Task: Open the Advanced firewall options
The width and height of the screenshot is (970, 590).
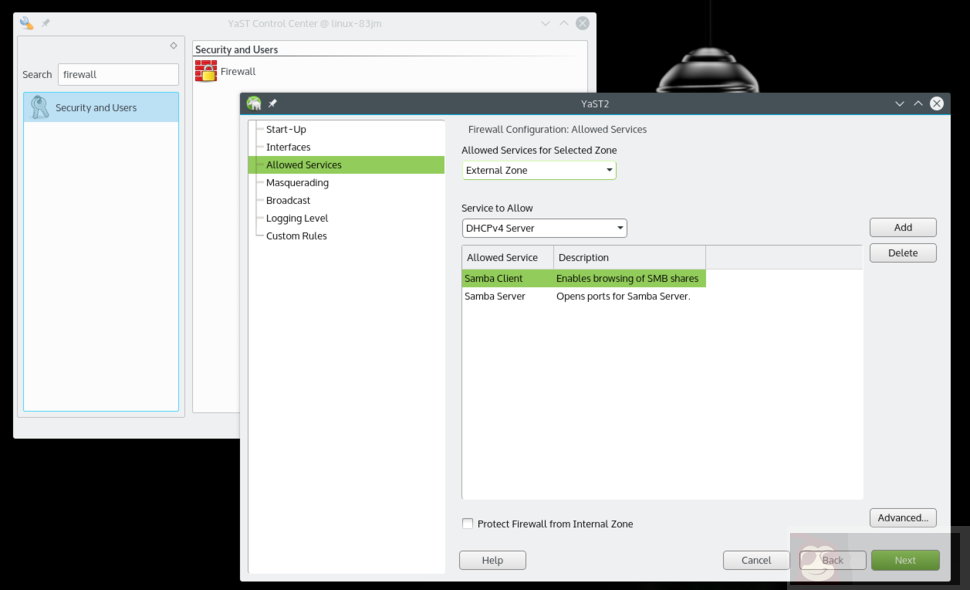Action: coord(902,517)
